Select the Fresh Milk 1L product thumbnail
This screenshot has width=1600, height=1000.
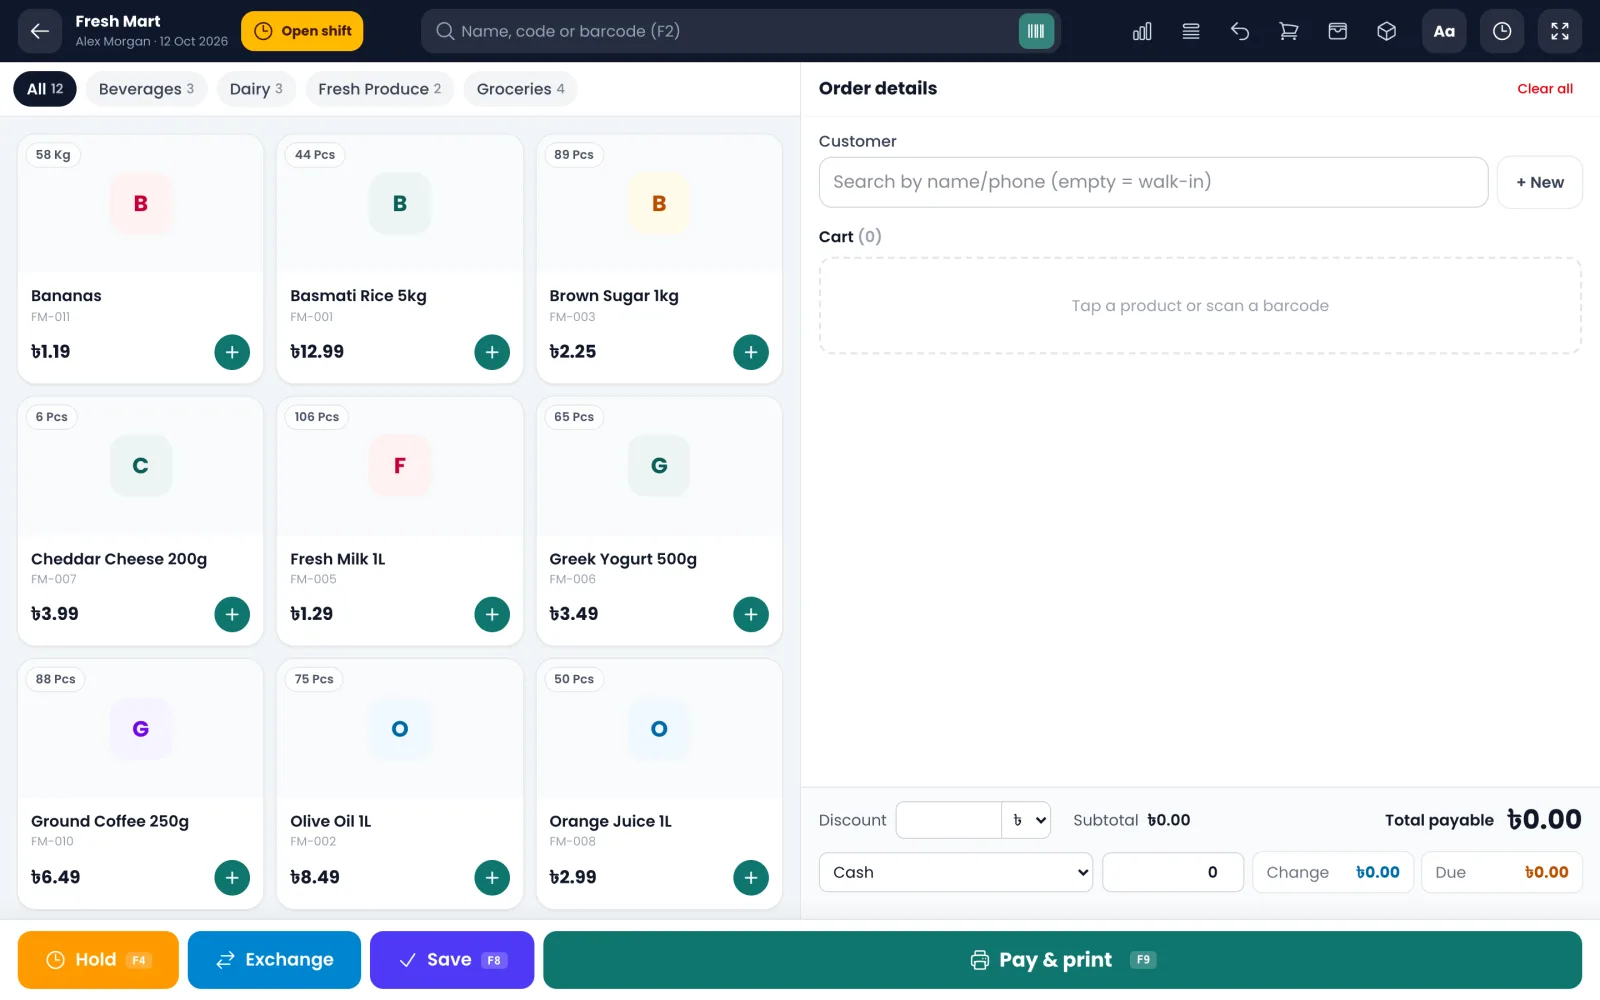click(400, 466)
